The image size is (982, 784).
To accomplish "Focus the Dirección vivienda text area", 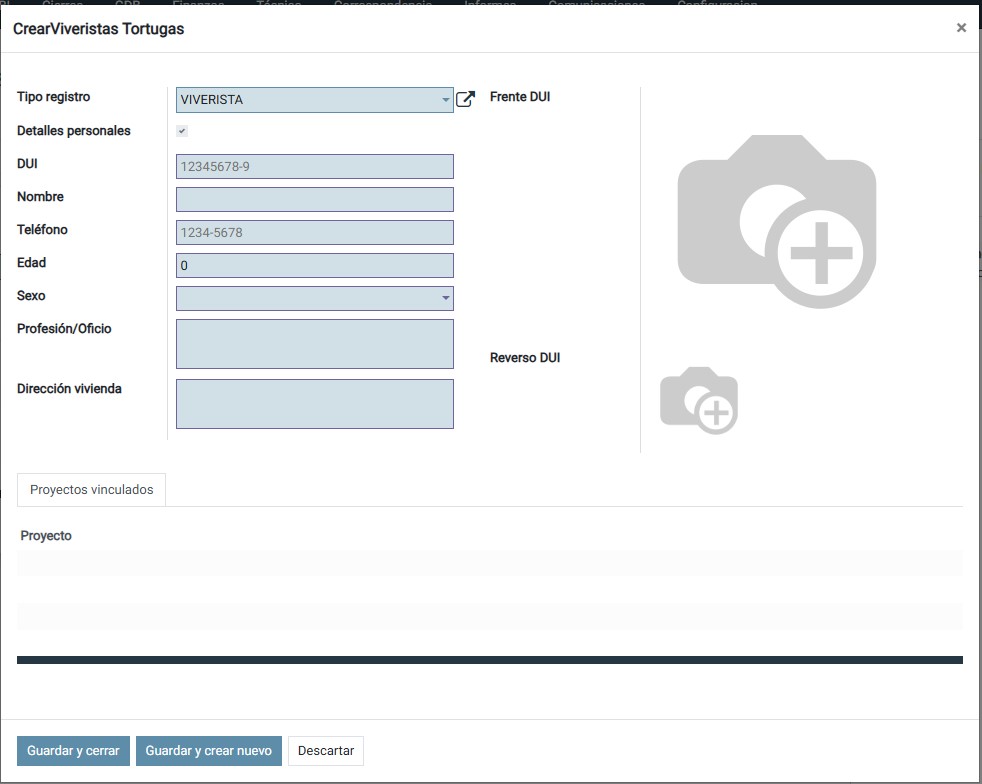I will pos(314,404).
